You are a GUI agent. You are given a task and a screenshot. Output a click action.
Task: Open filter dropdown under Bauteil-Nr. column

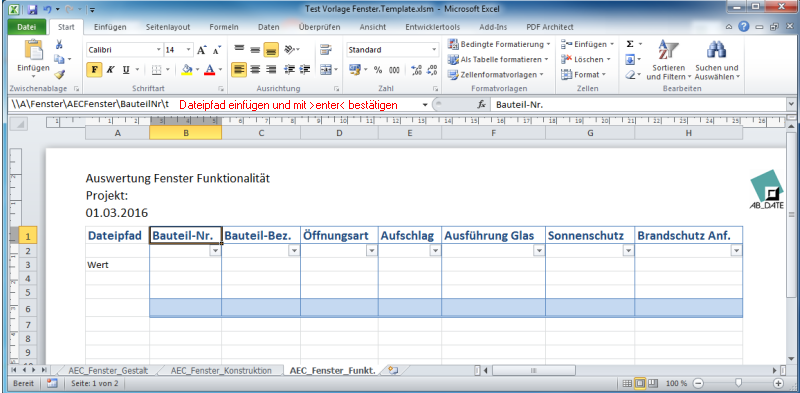click(215, 251)
